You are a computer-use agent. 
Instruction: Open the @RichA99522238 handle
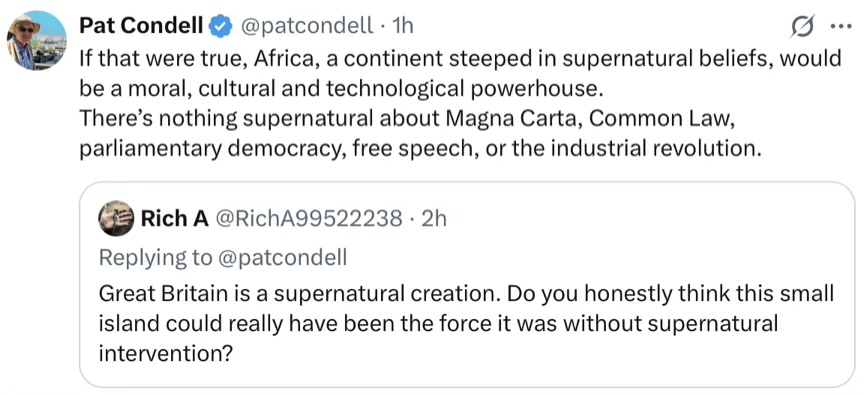(x=309, y=219)
